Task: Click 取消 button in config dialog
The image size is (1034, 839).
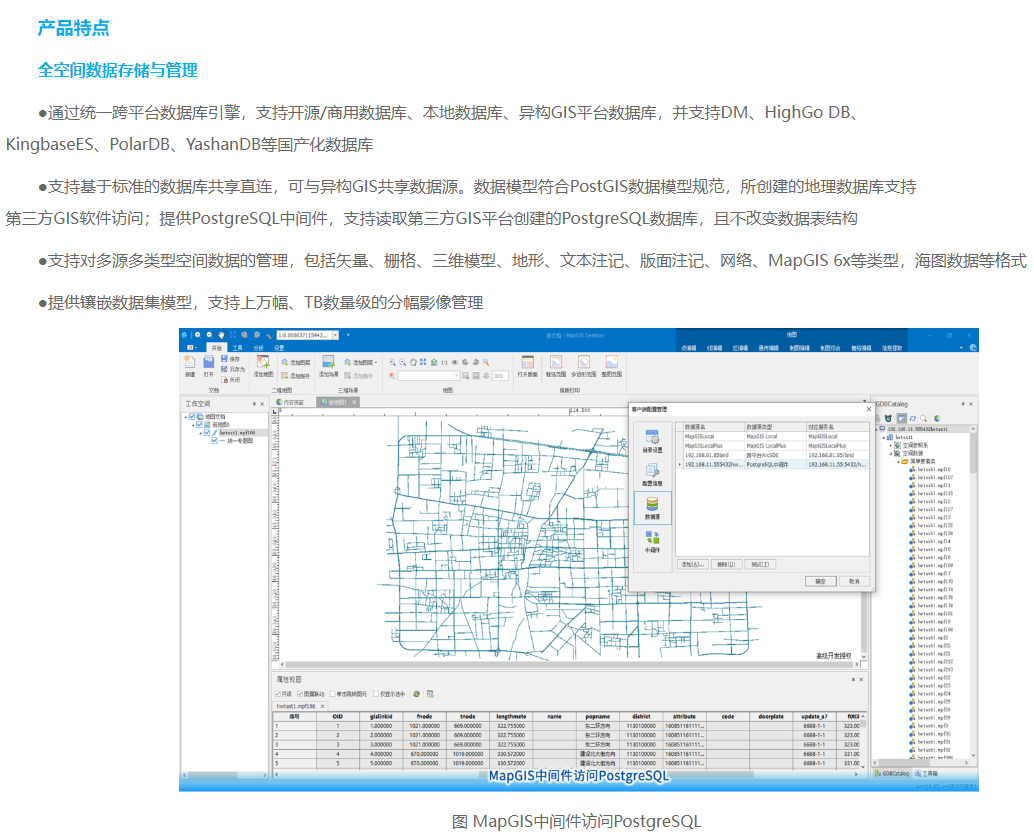Action: tap(855, 581)
